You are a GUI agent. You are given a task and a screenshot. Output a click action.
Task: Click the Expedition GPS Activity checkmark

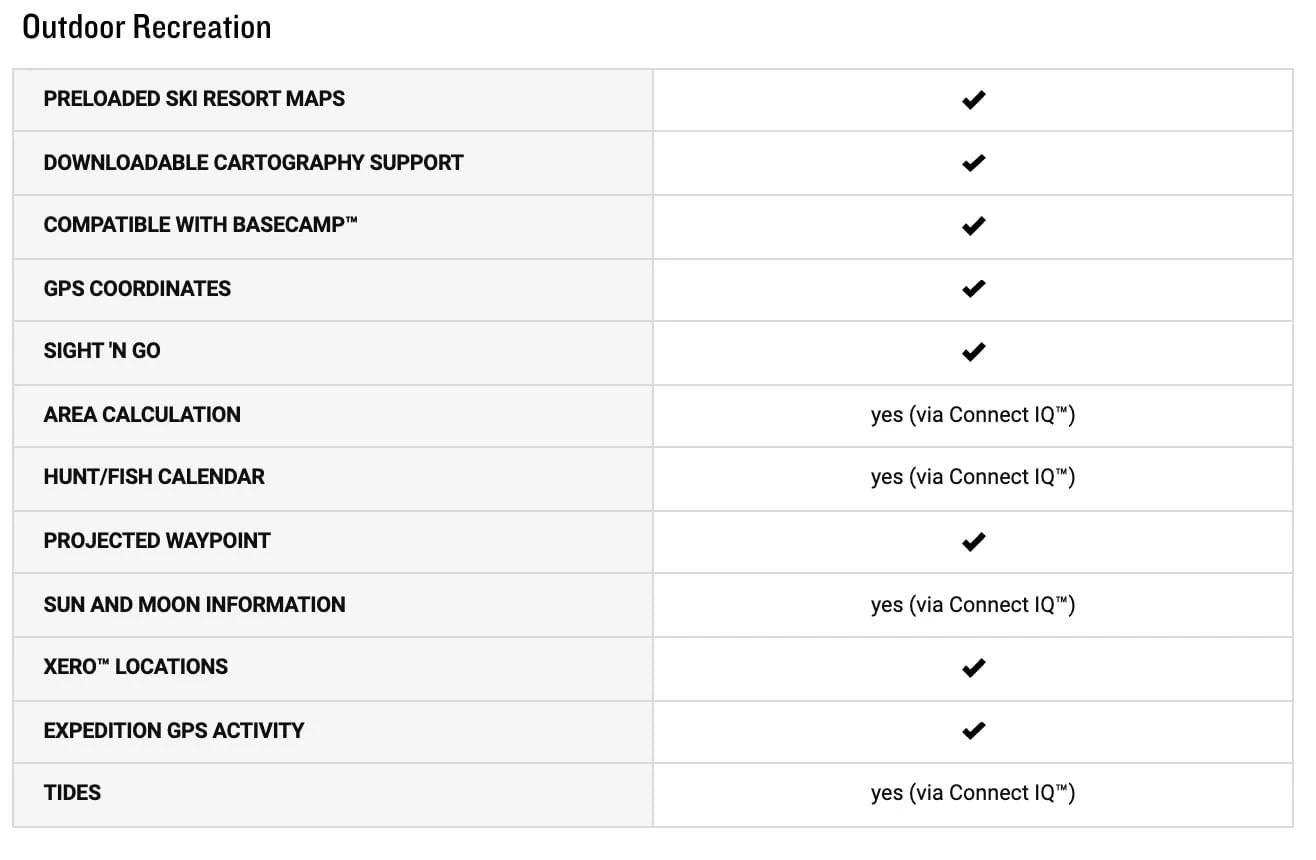(973, 730)
